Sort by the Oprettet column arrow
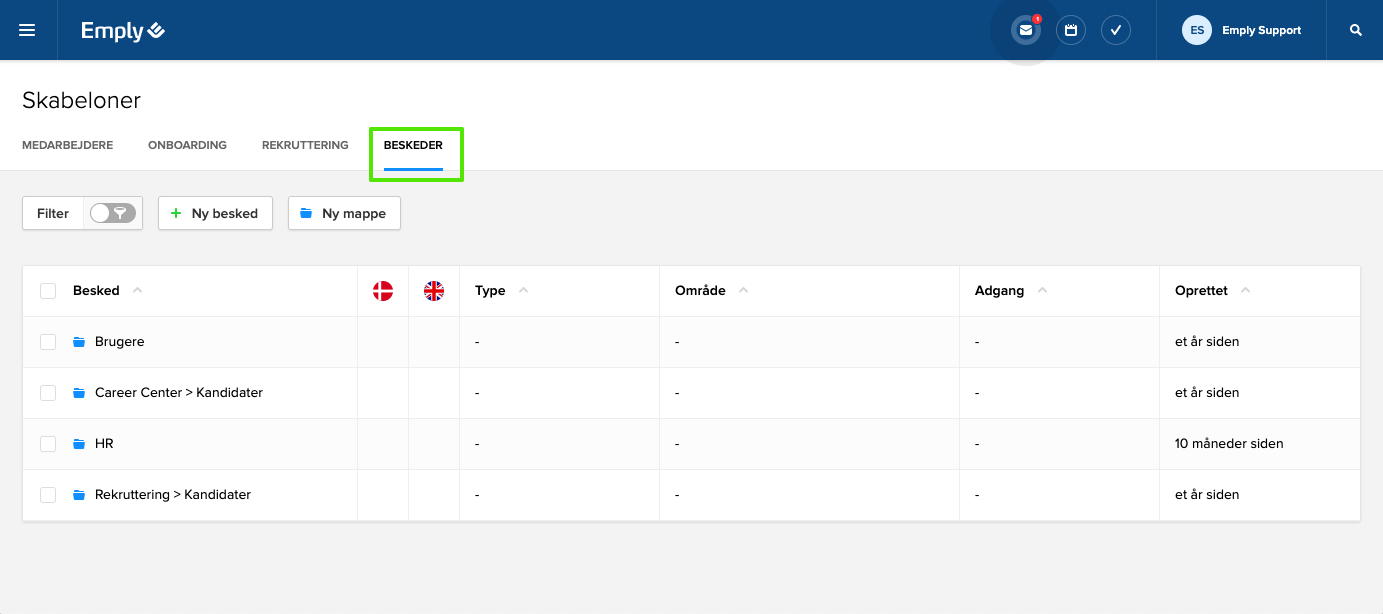The width and height of the screenshot is (1383, 614). [x=1245, y=291]
